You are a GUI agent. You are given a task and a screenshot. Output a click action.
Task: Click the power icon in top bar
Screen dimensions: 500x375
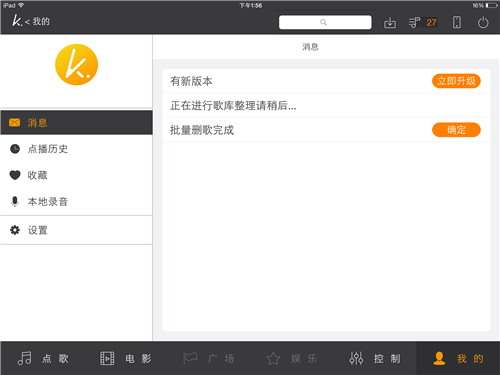(483, 22)
